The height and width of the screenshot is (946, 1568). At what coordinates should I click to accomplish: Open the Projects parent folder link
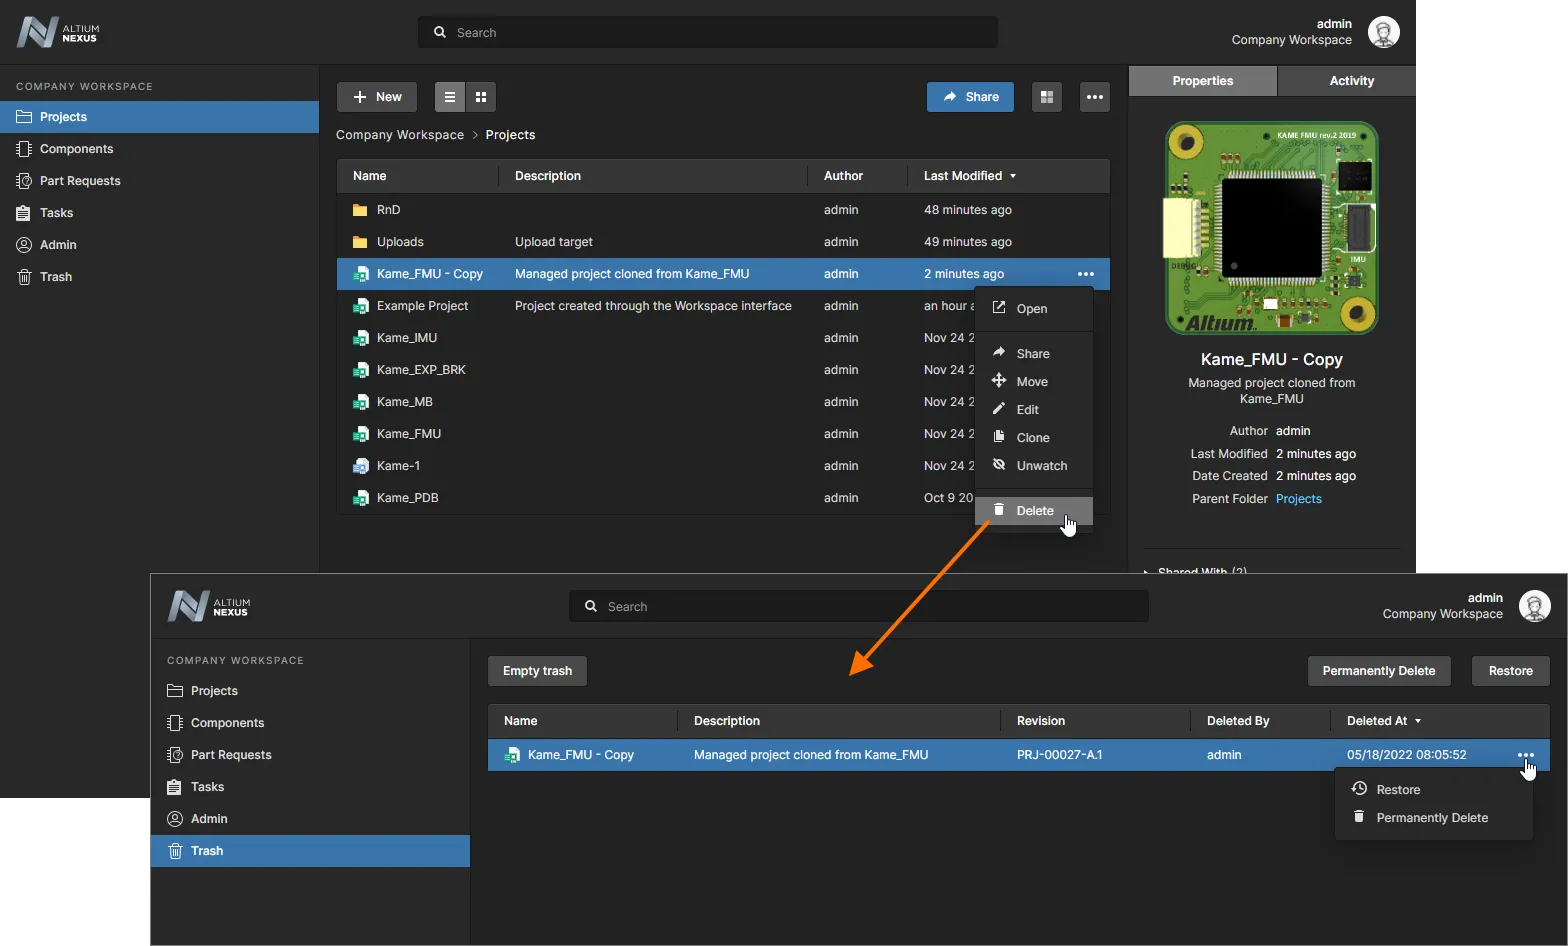(1298, 499)
